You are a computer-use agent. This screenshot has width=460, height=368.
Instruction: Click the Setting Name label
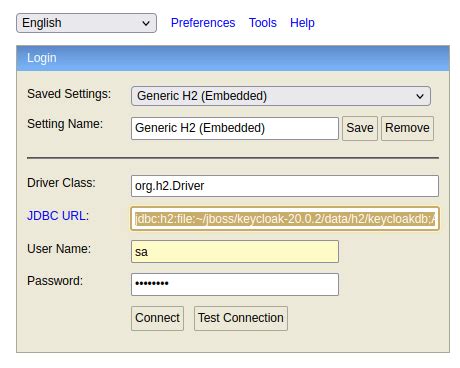[65, 124]
